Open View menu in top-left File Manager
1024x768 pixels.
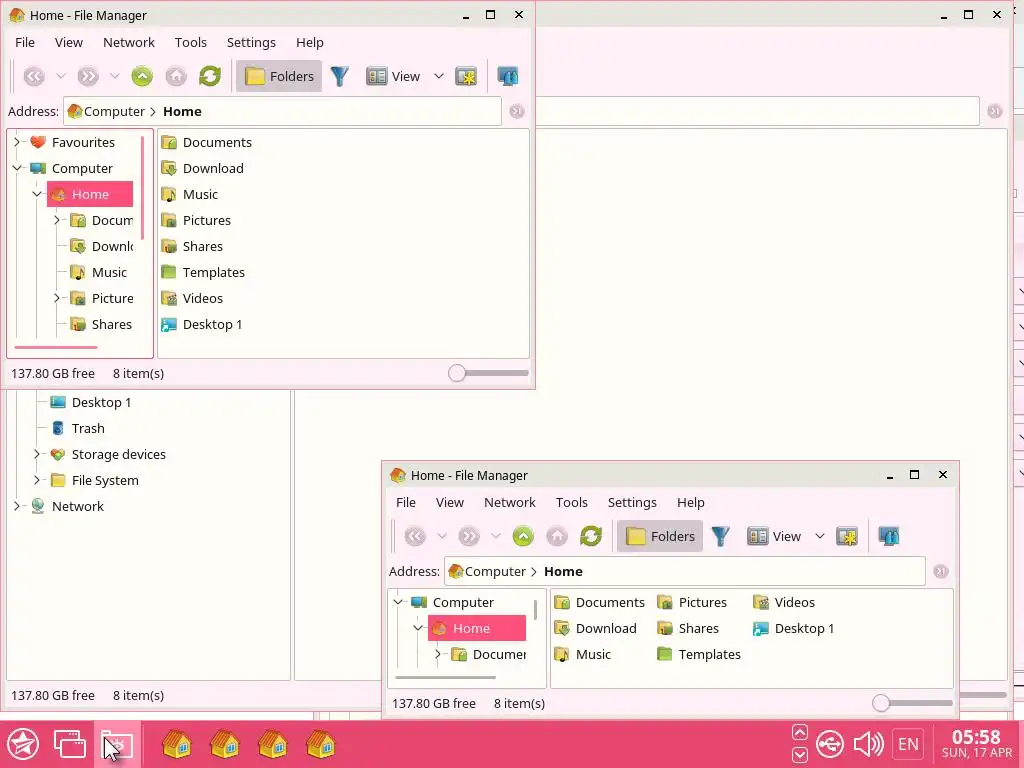coord(69,42)
